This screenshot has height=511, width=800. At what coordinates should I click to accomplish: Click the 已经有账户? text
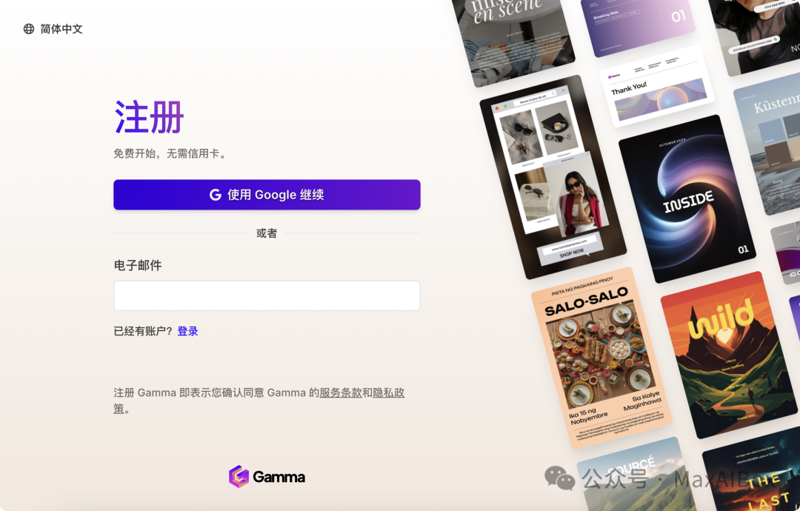click(143, 331)
